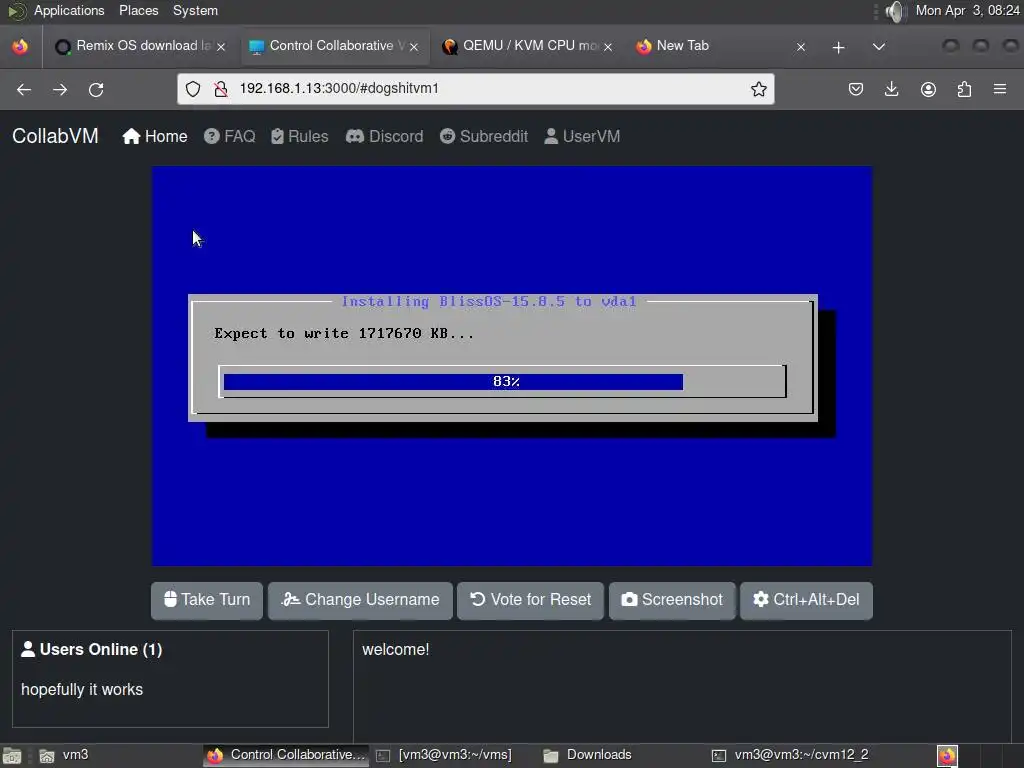Switch to [vm3@vm3:~/vms] terminal in taskbar
This screenshot has height=768, width=1024.
[445, 755]
